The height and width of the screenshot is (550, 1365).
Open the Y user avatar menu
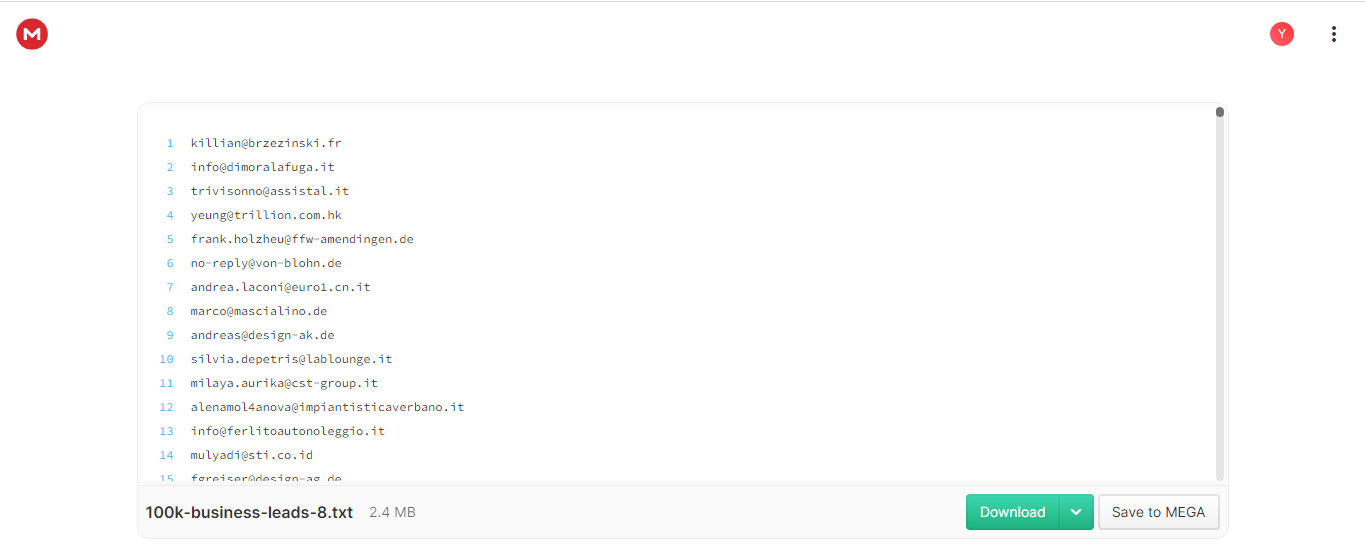(1282, 34)
